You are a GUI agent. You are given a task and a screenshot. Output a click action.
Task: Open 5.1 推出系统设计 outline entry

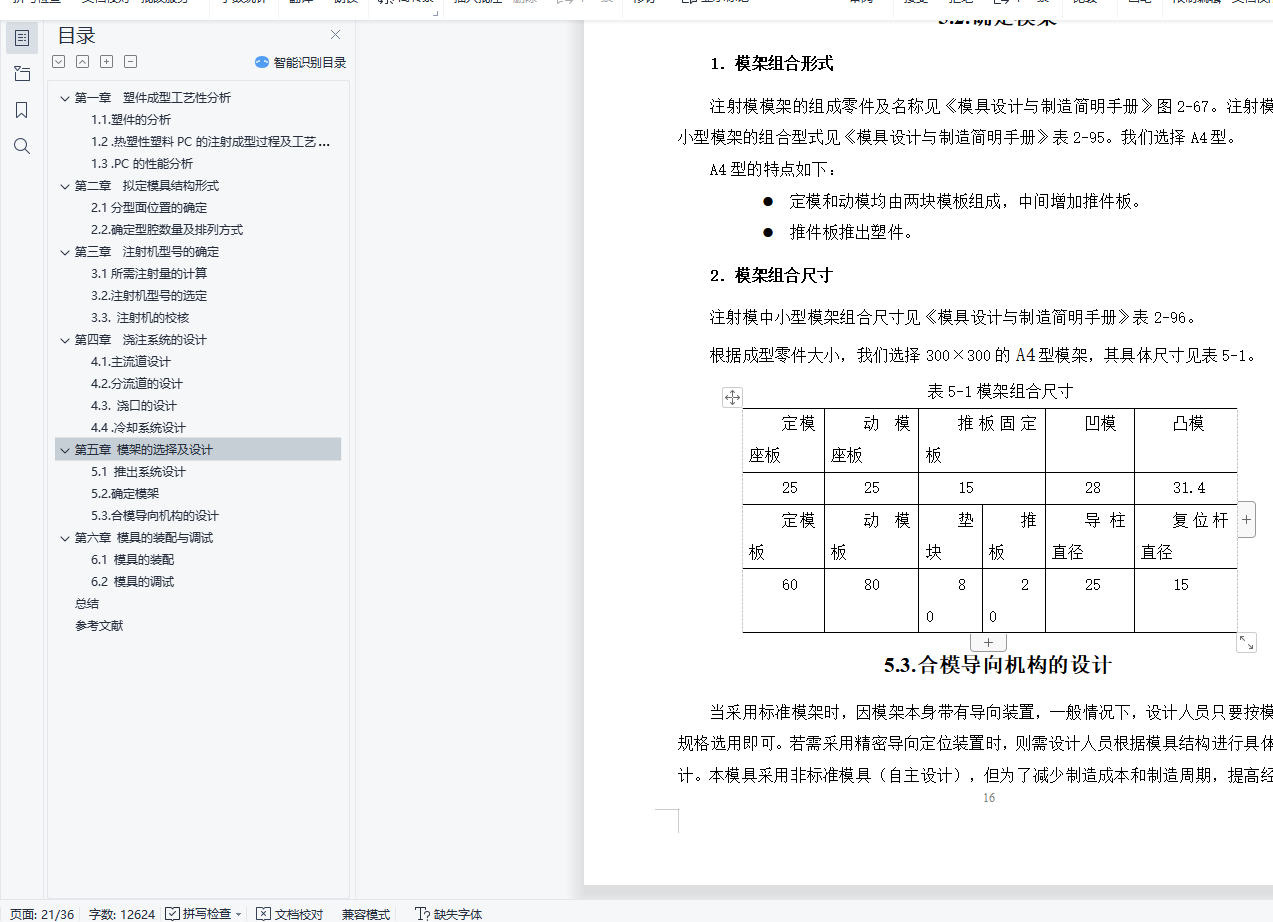138,471
